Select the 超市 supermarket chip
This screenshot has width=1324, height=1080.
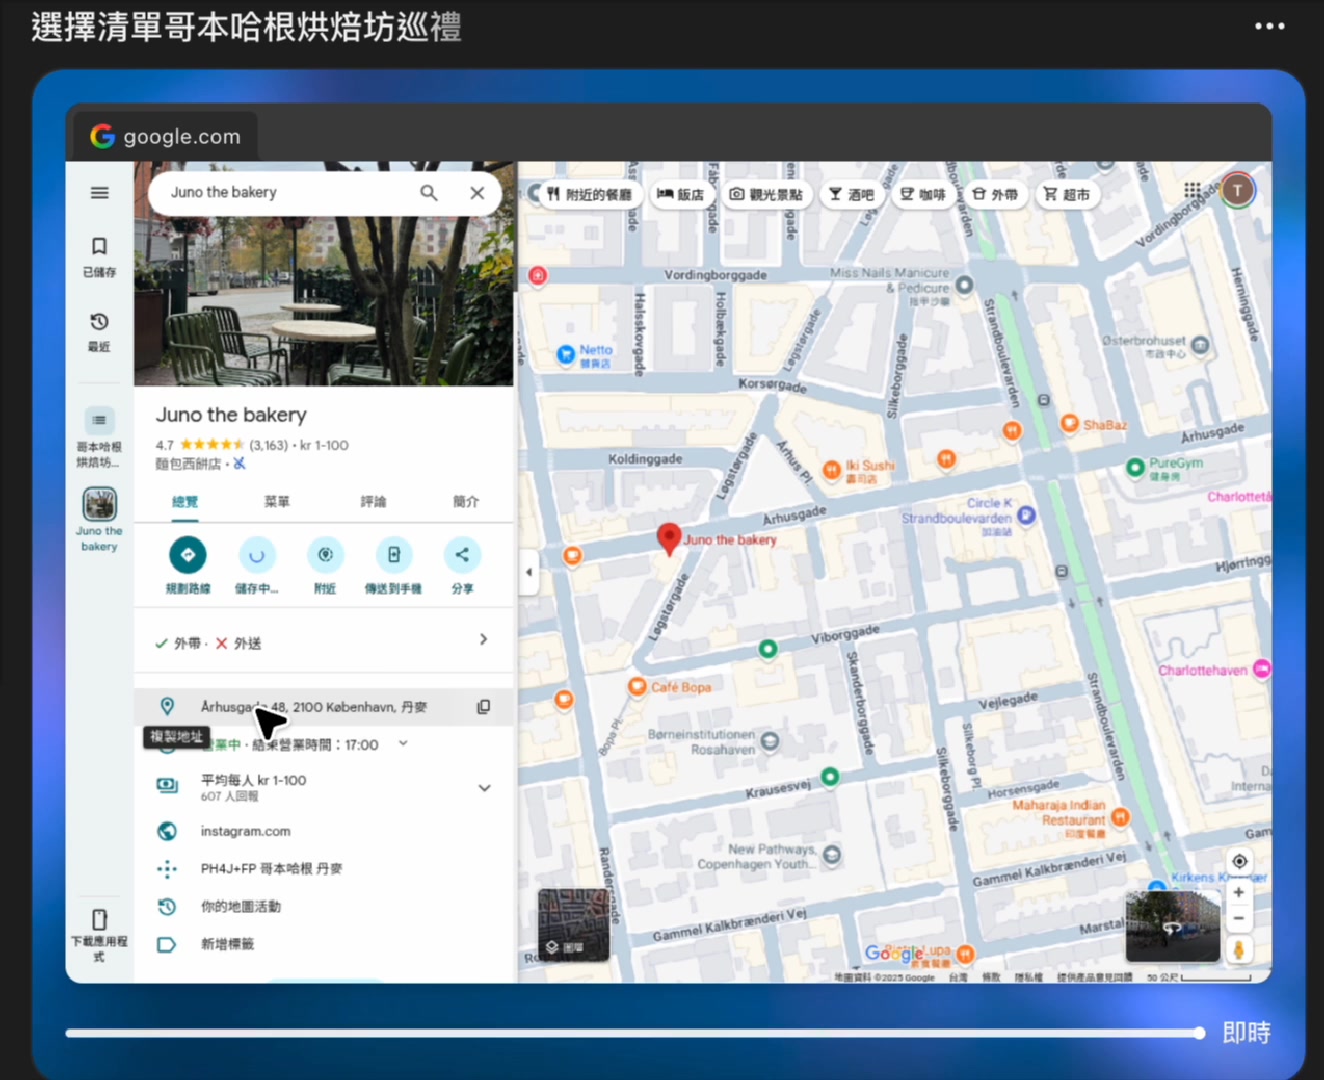coord(1067,194)
